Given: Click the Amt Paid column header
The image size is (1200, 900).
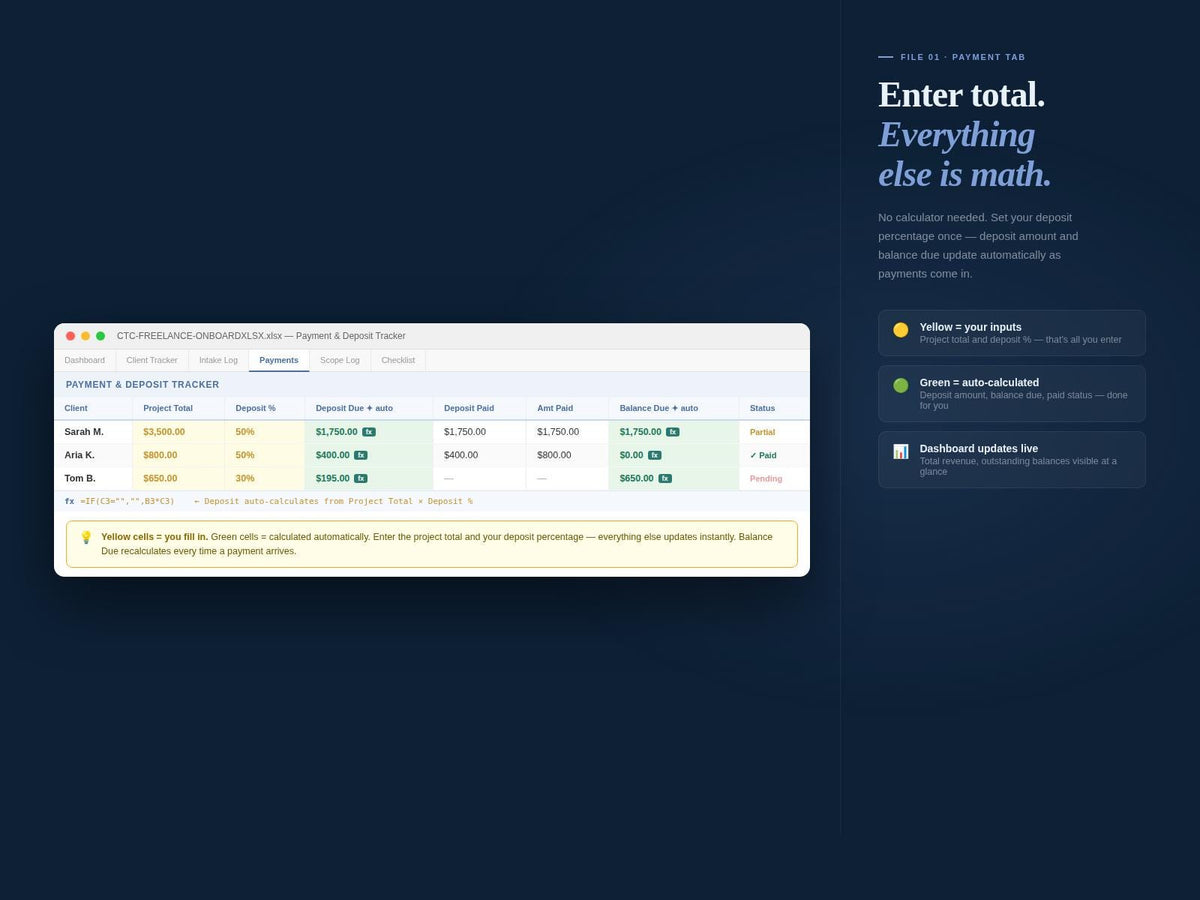Looking at the screenshot, I should click(567, 408).
